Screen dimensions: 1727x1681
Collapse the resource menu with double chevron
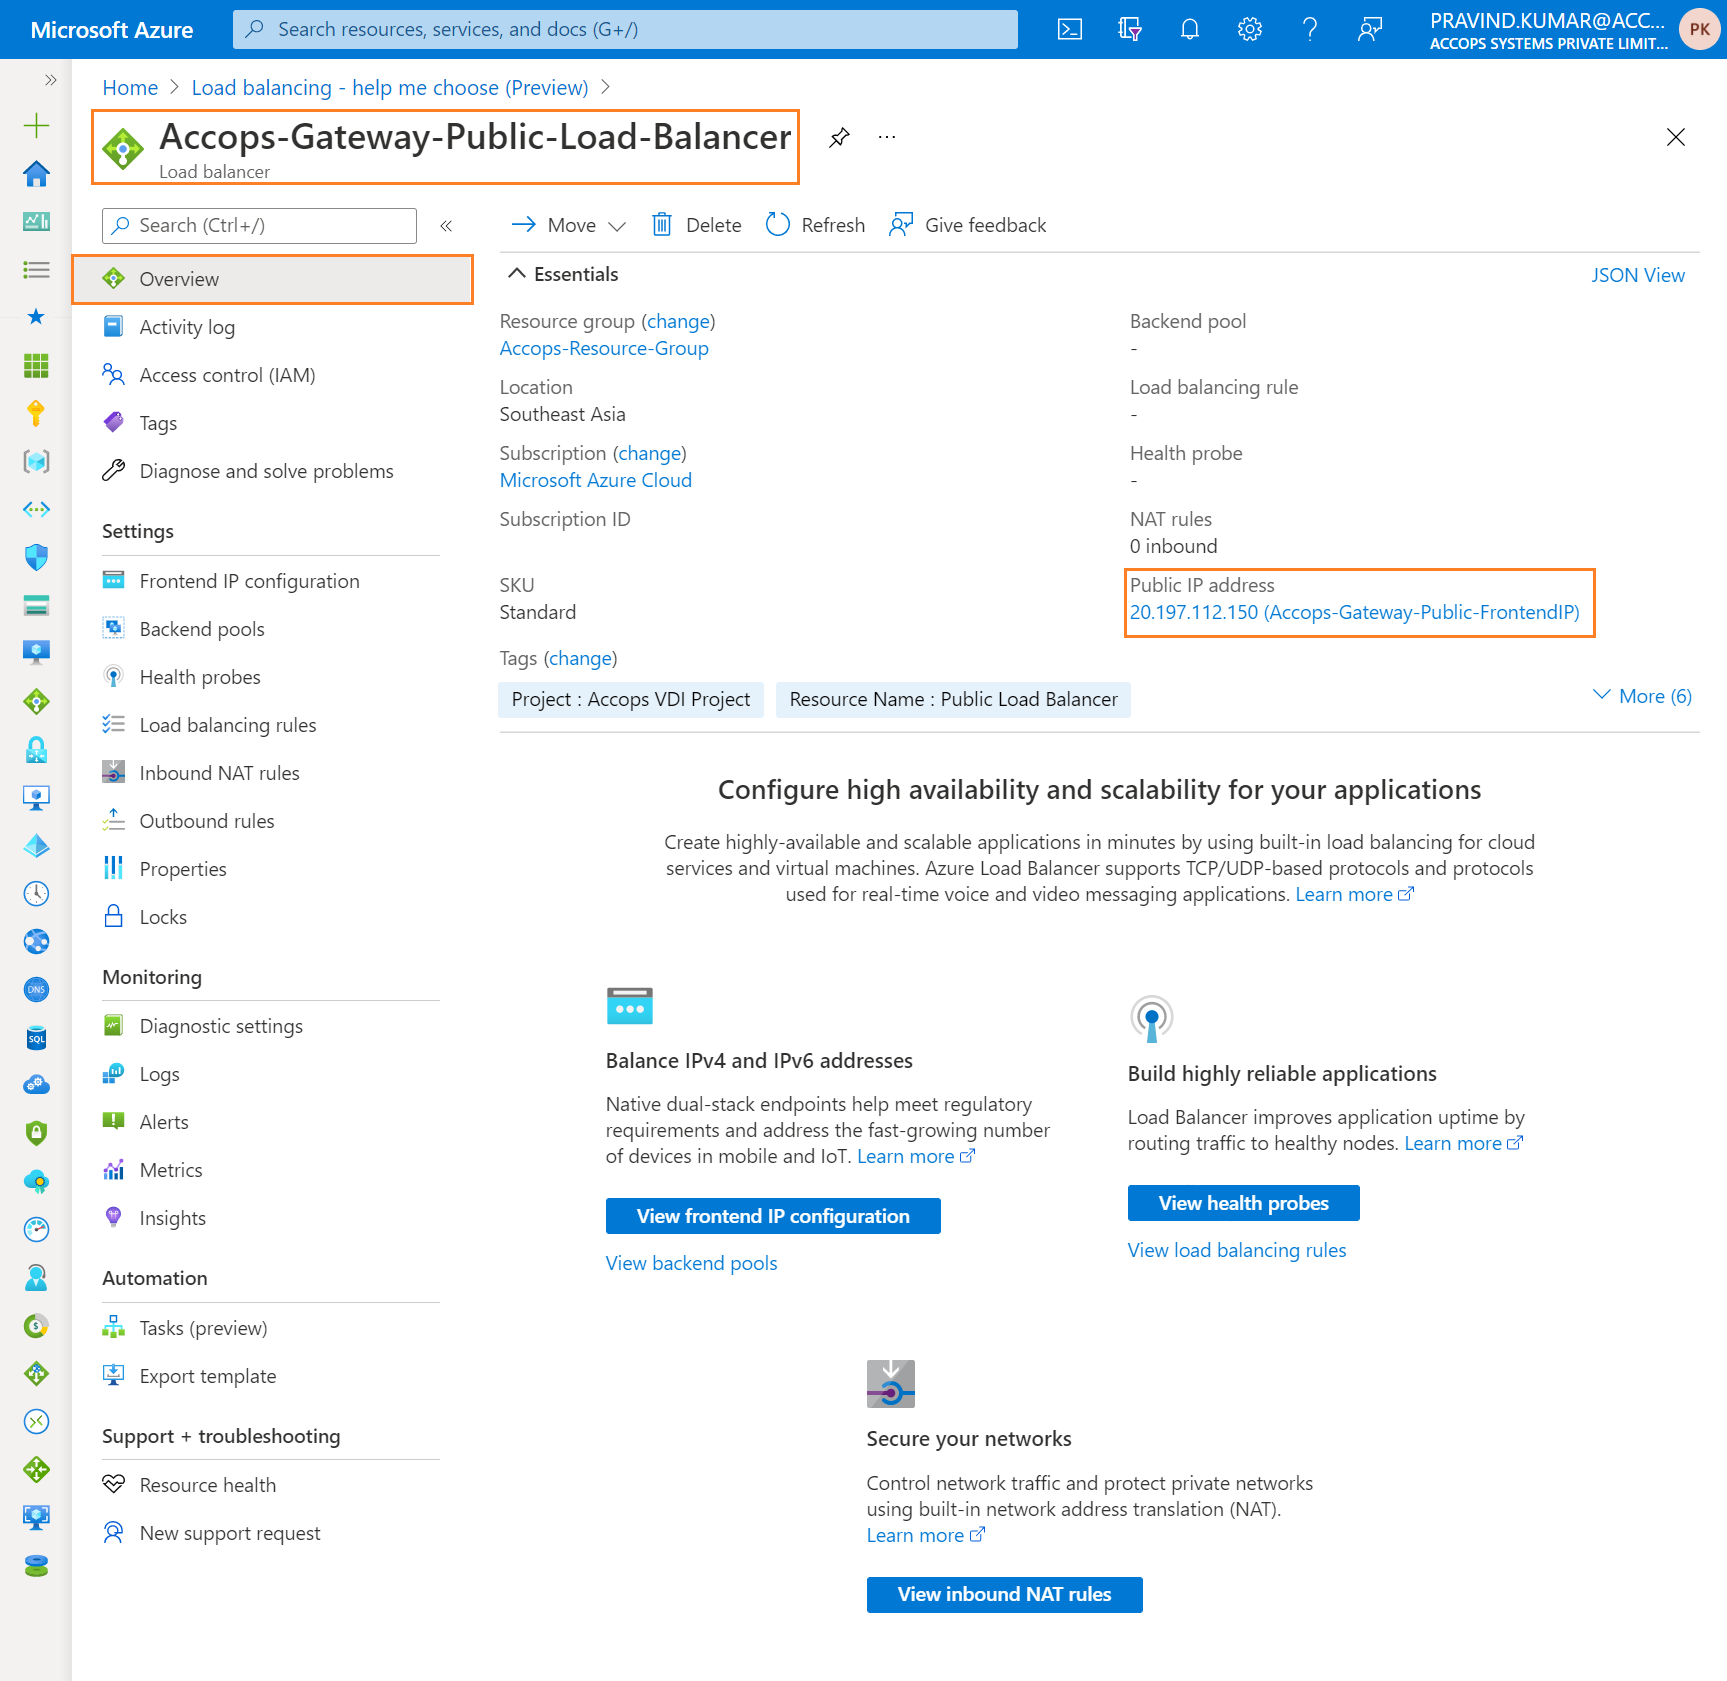coord(446,226)
